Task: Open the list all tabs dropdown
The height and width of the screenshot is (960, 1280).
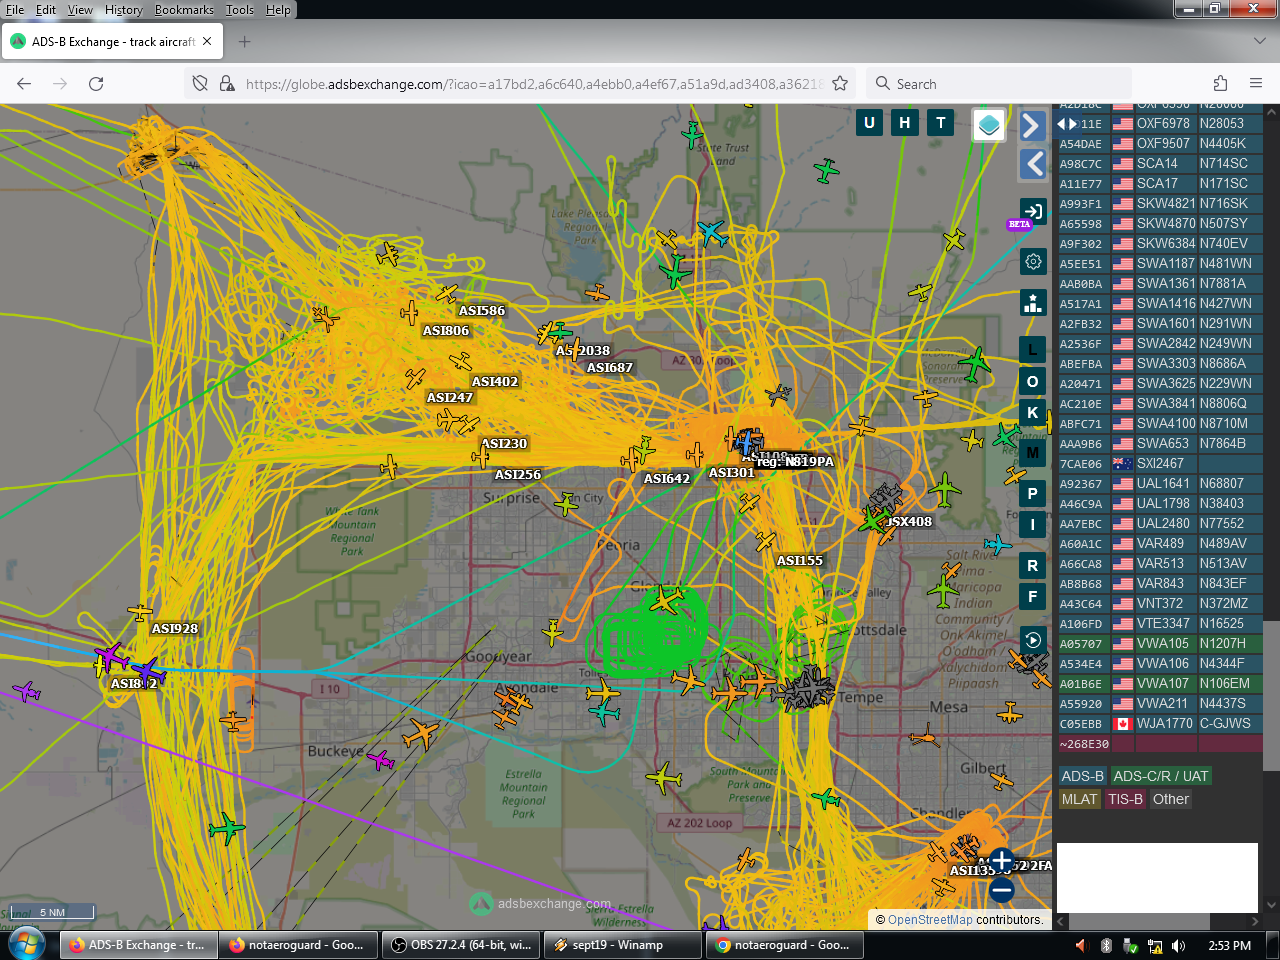Action: point(1259,42)
